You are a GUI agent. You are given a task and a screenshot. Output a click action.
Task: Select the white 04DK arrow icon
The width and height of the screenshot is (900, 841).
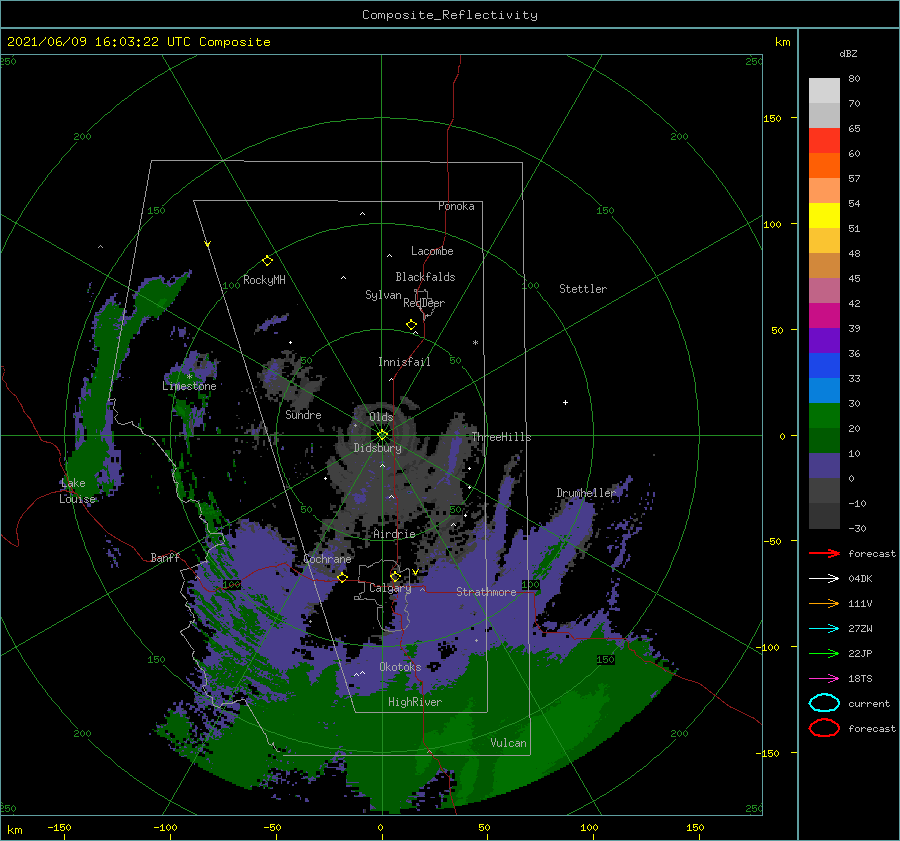[824, 579]
